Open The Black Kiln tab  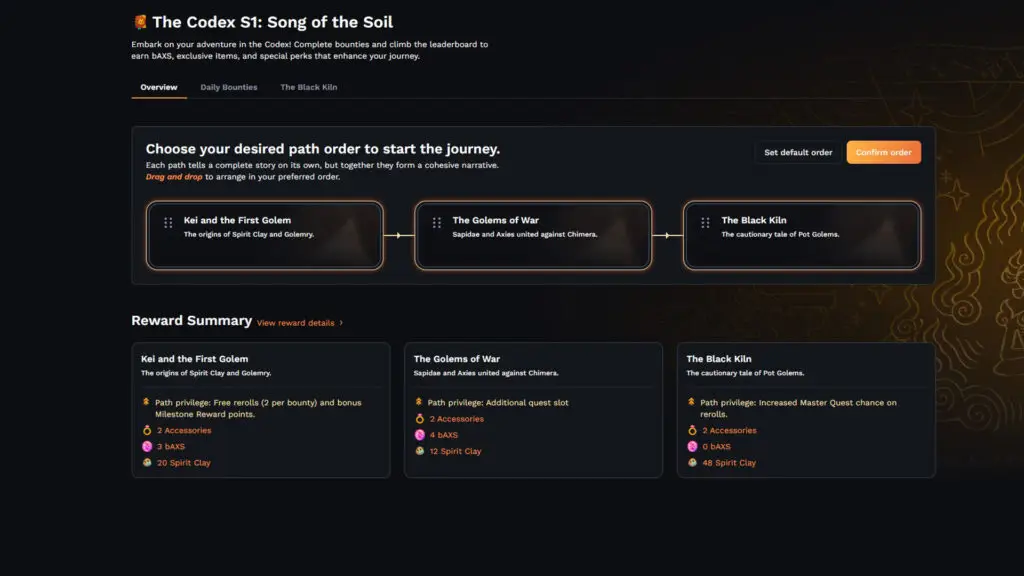pyautogui.click(x=308, y=87)
